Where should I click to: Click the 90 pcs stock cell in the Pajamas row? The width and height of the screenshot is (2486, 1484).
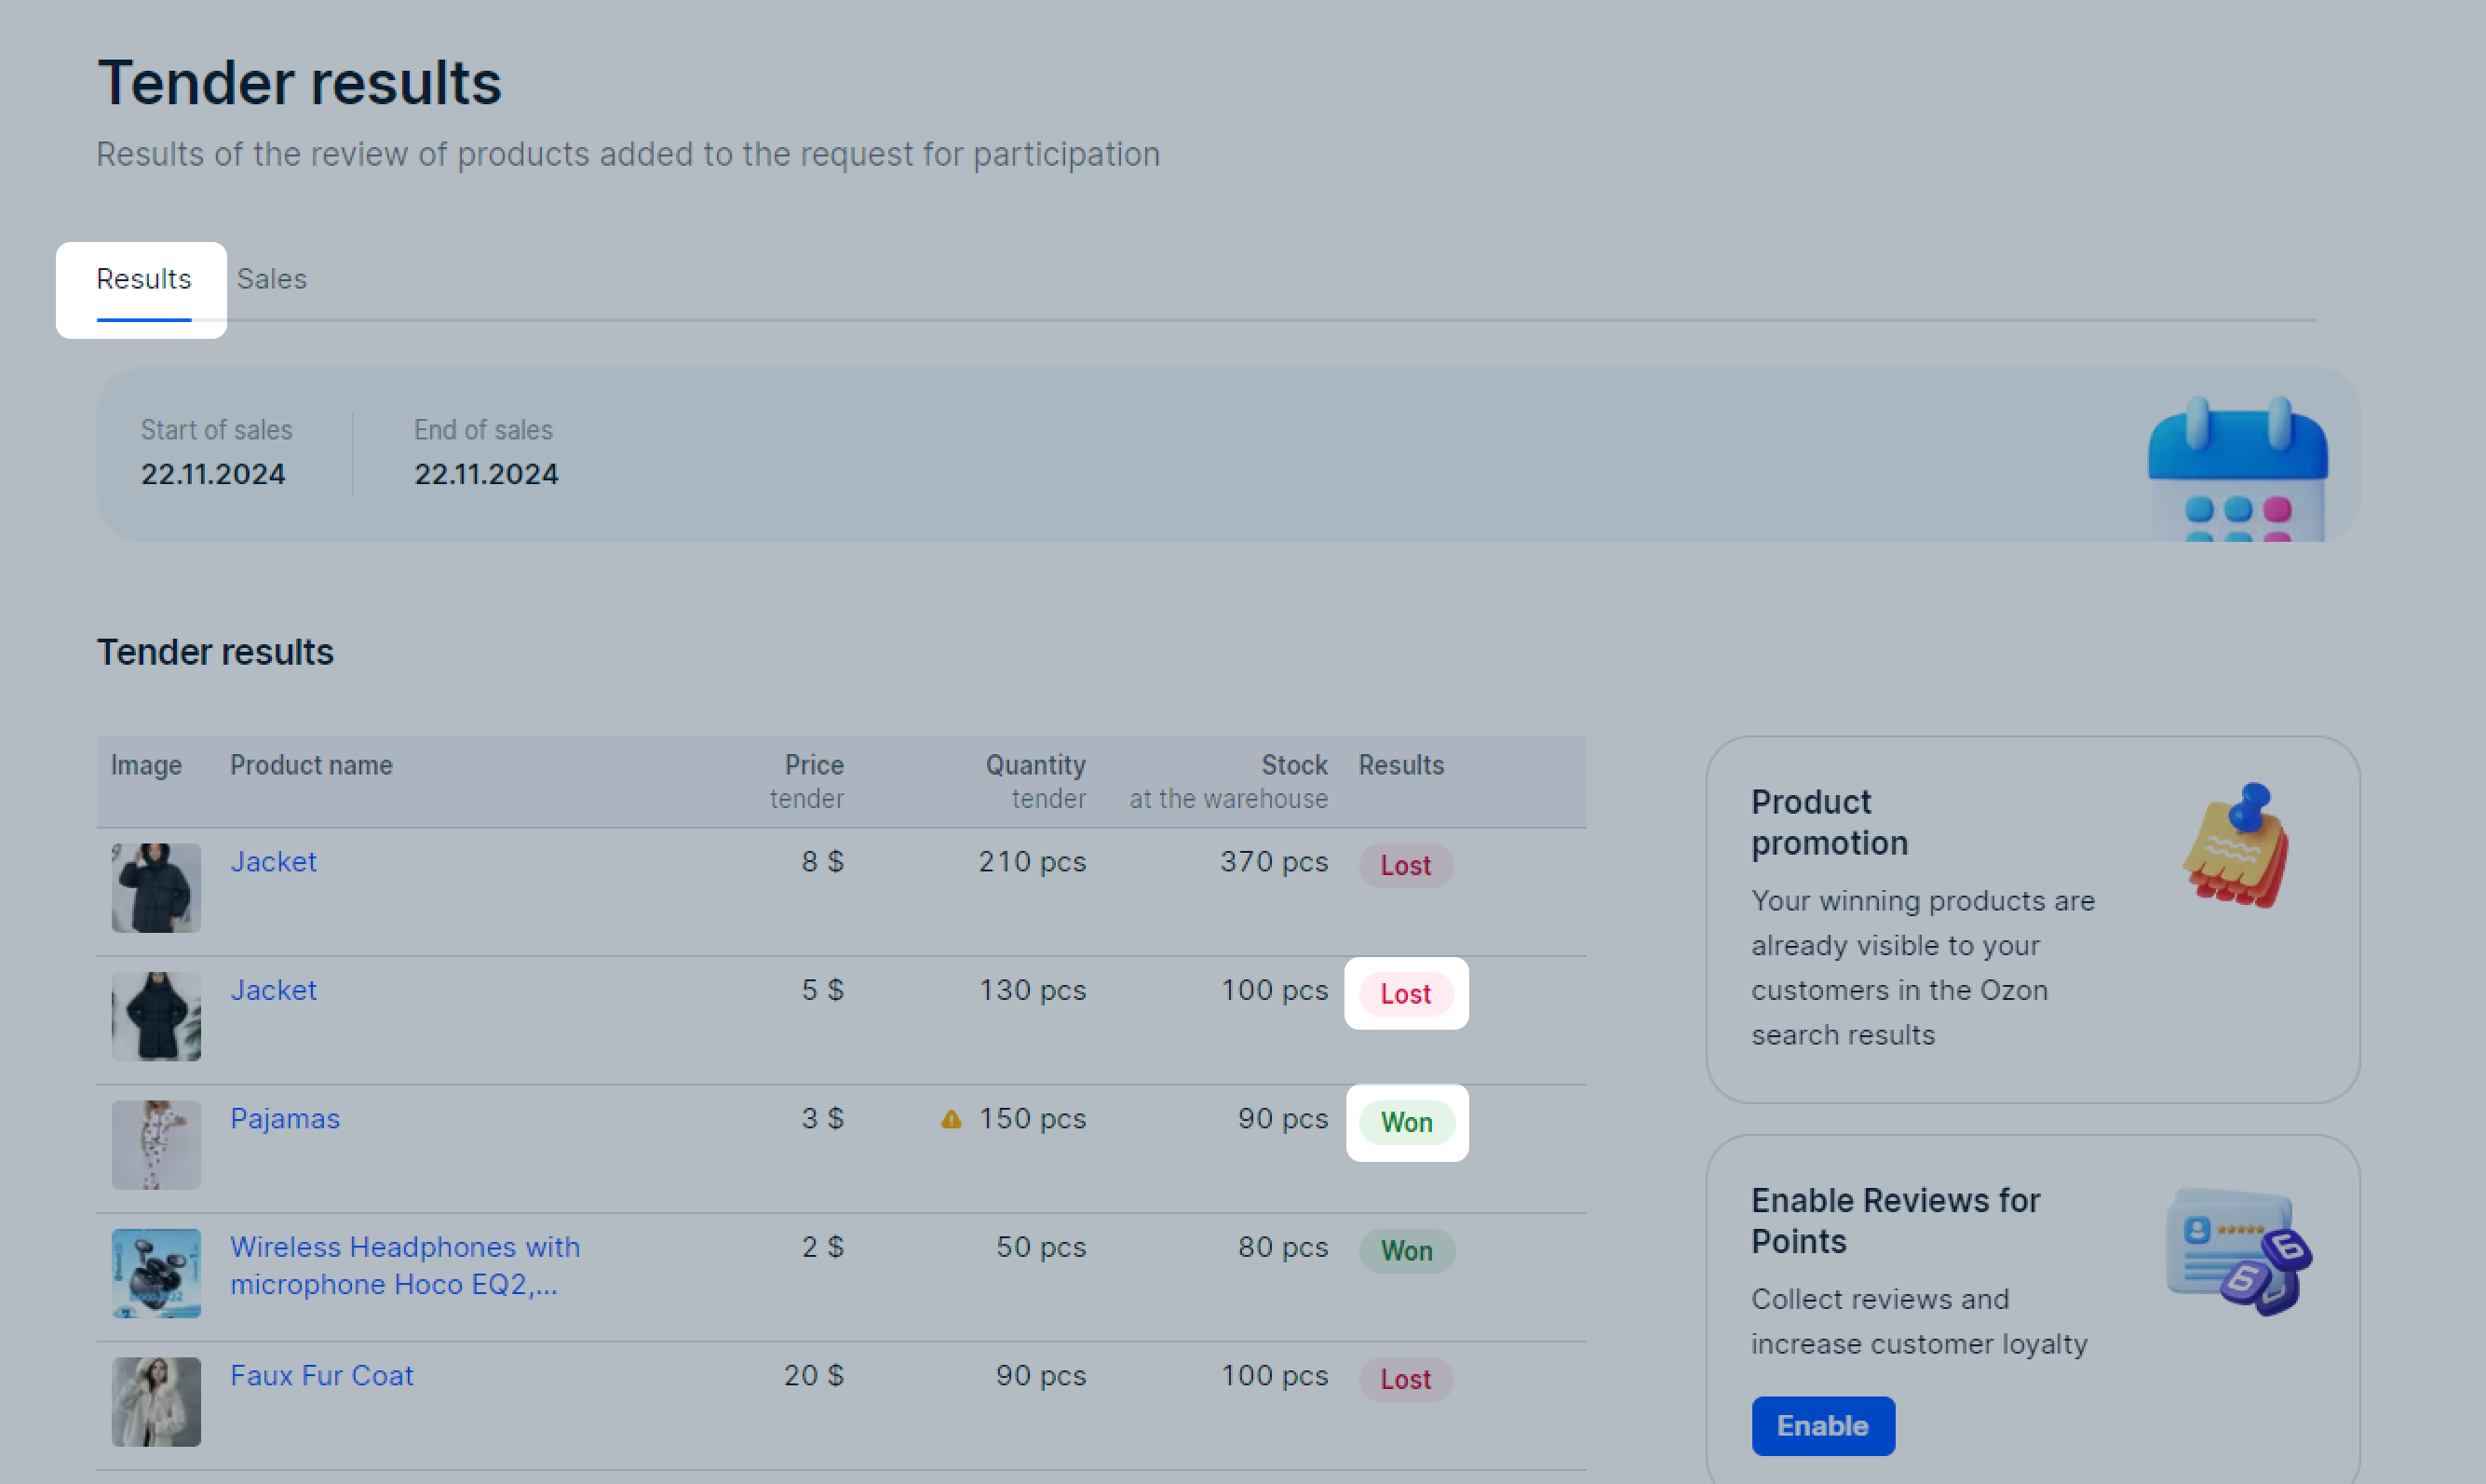(x=1283, y=1118)
